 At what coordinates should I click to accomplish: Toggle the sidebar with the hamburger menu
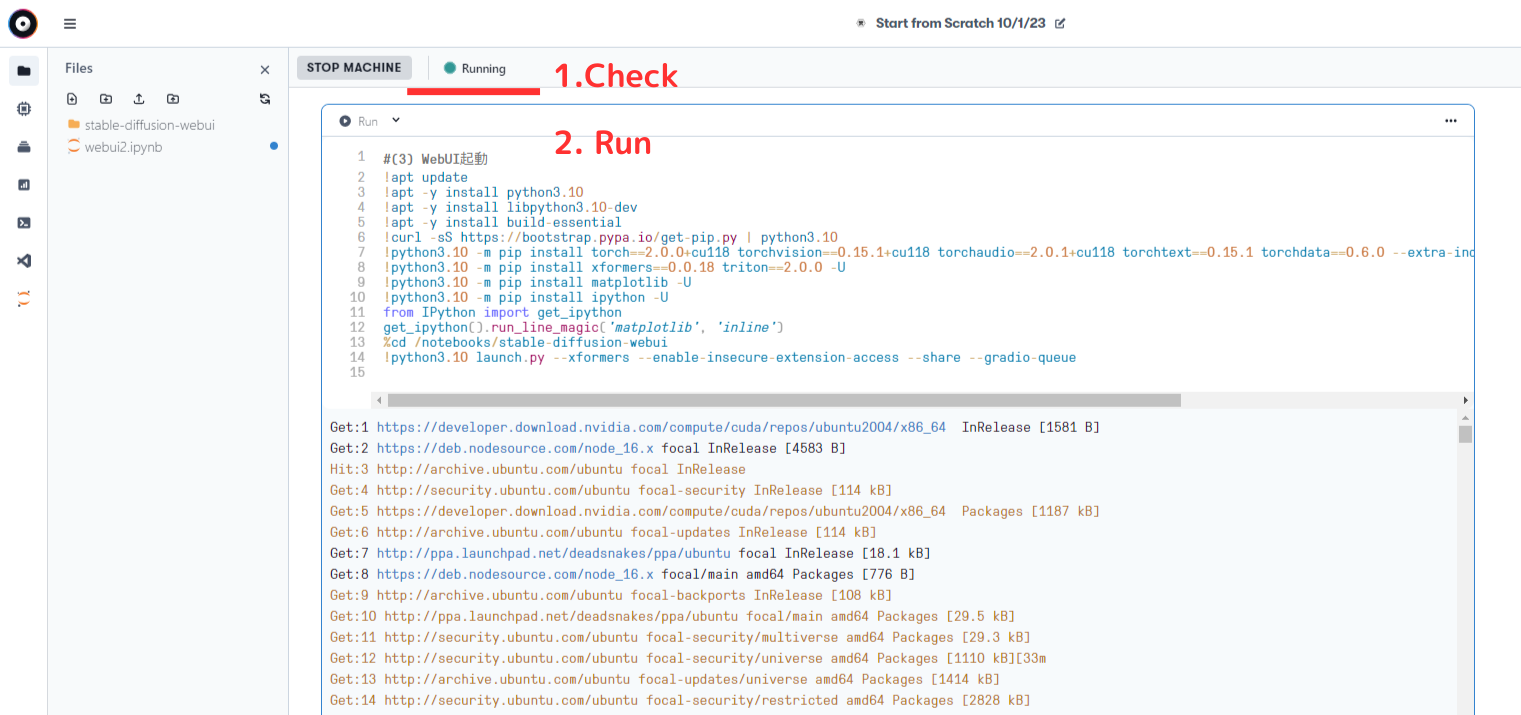(68, 23)
